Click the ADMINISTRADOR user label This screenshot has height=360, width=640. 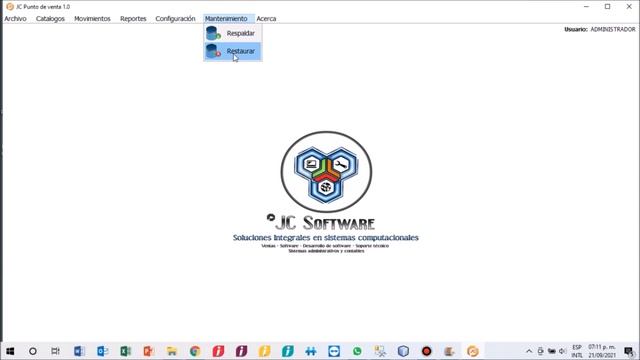[x=613, y=29]
